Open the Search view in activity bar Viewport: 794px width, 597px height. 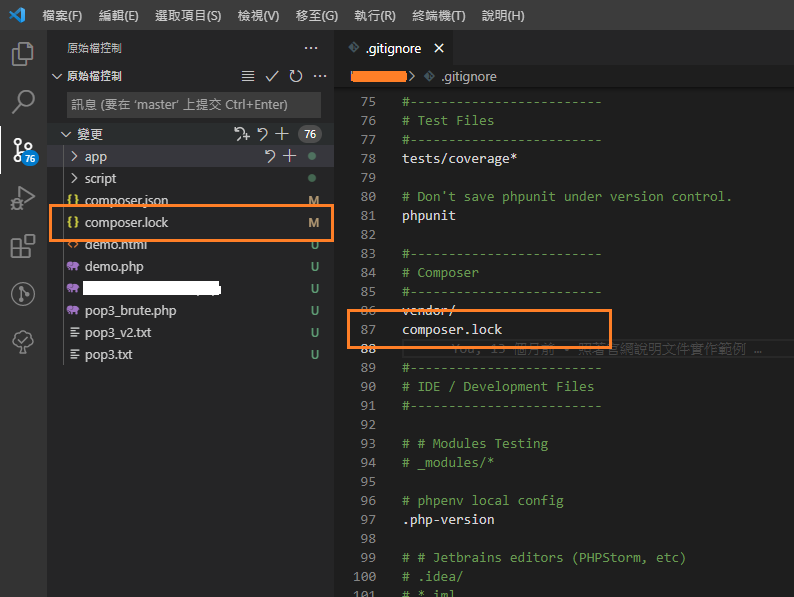coord(23,102)
